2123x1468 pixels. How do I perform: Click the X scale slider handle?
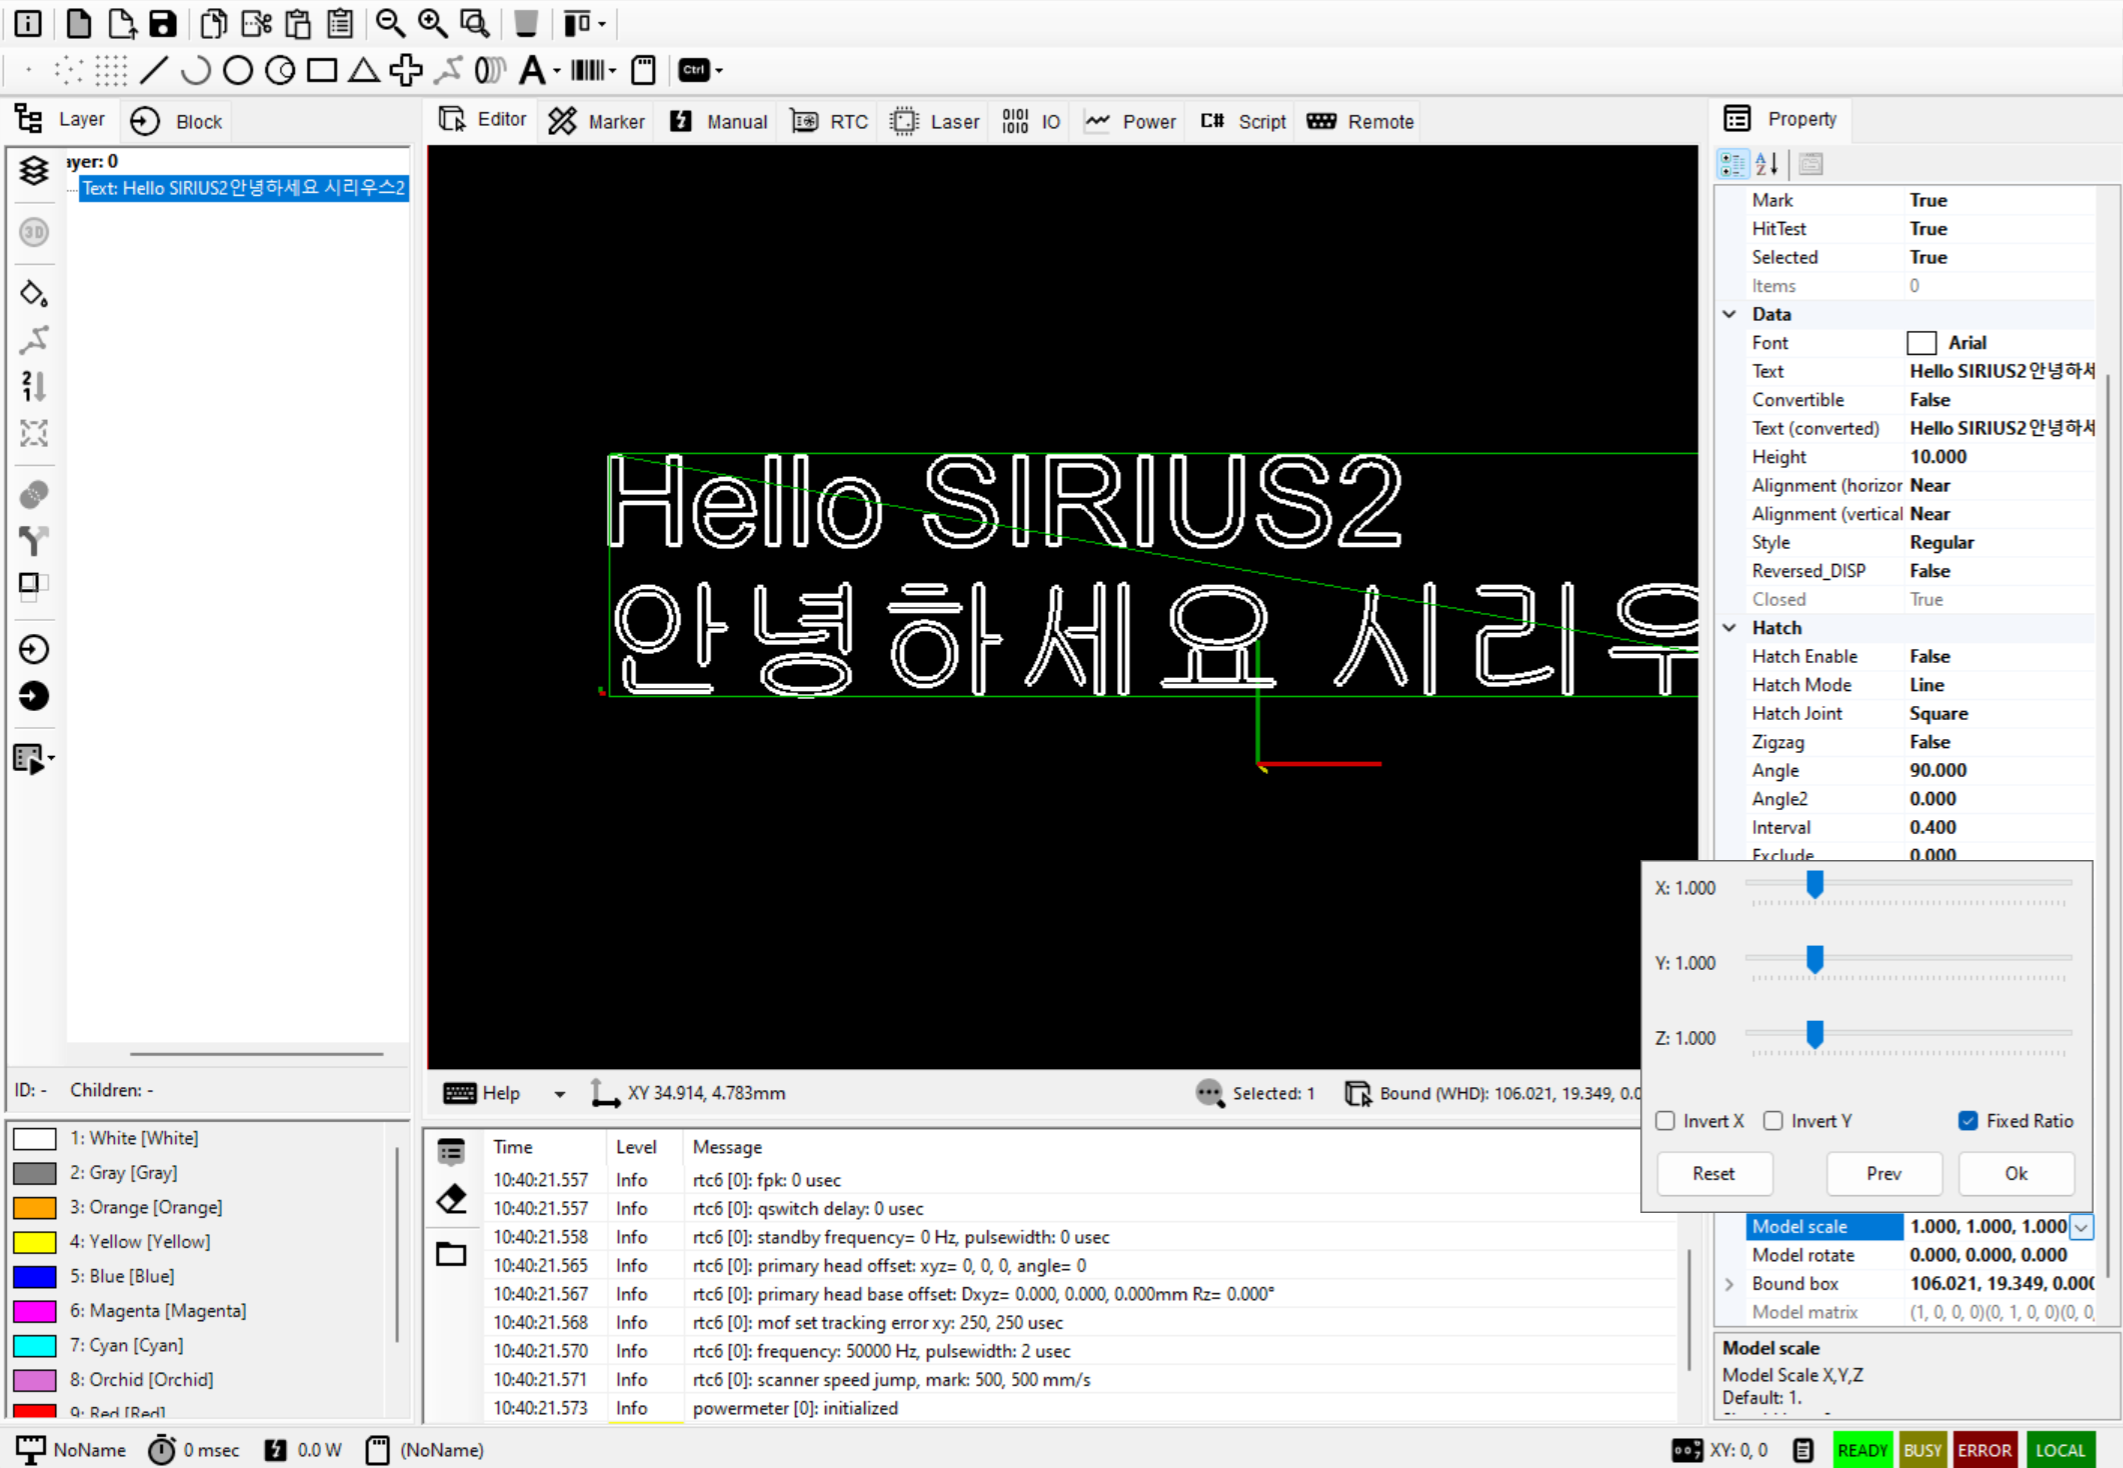1814,884
